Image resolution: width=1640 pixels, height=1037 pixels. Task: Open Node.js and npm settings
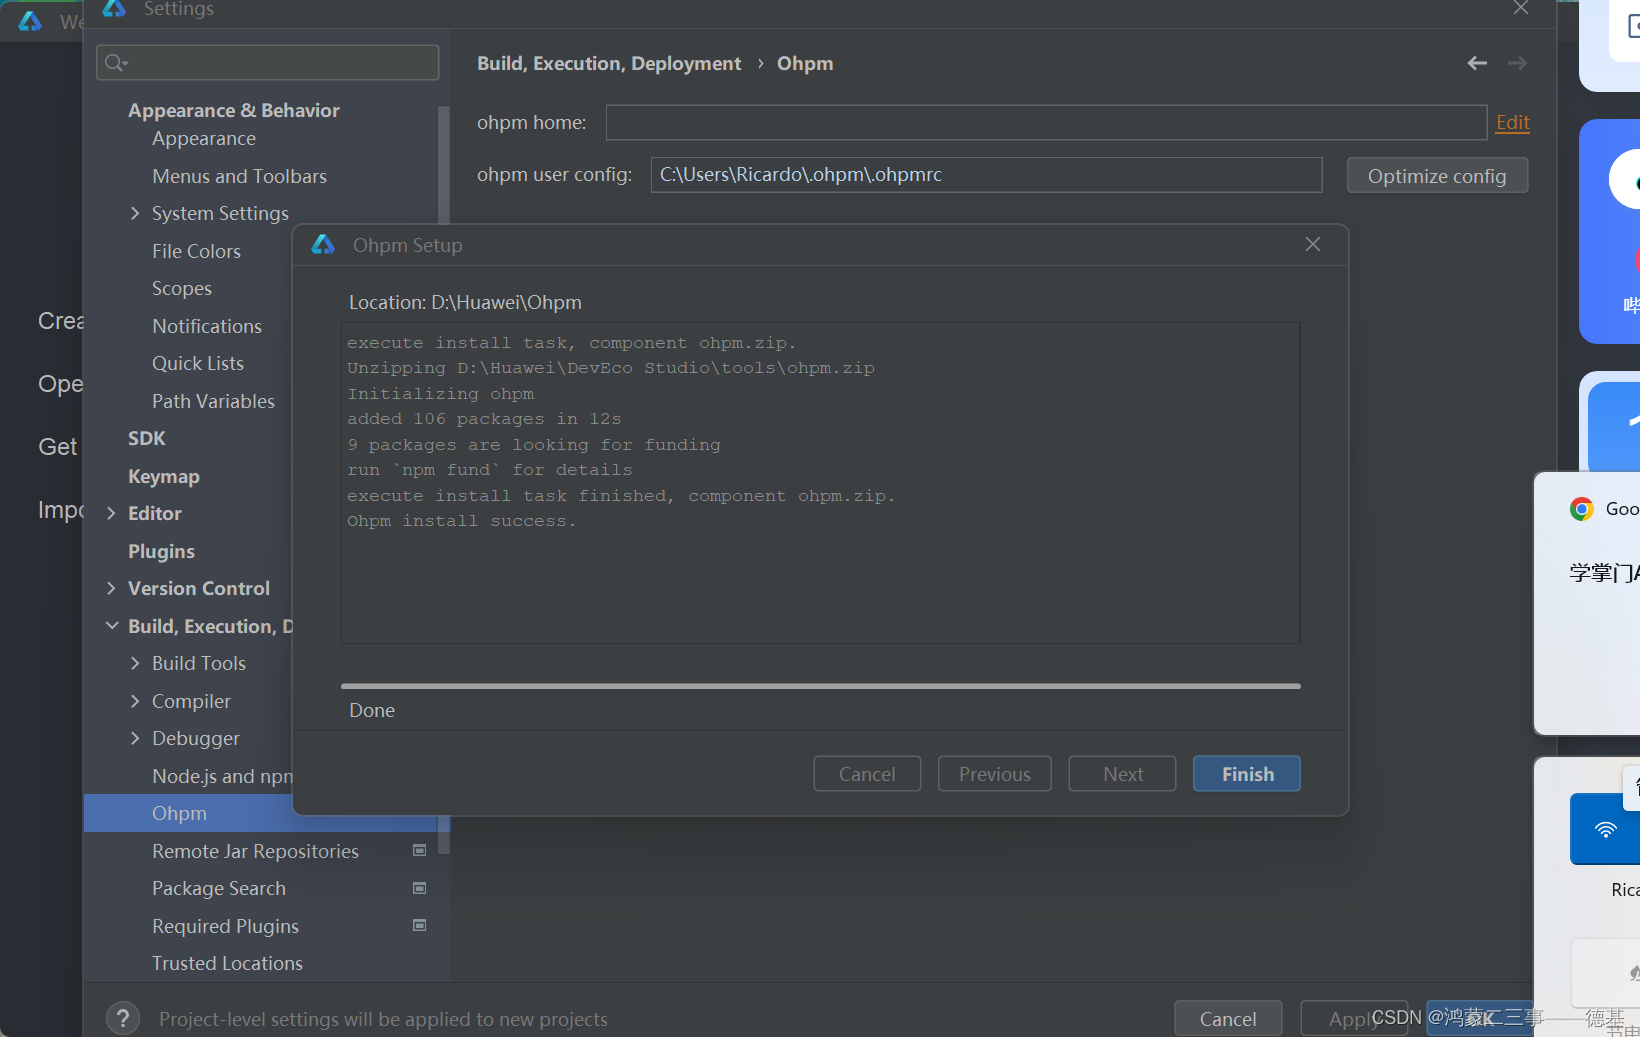(x=222, y=776)
